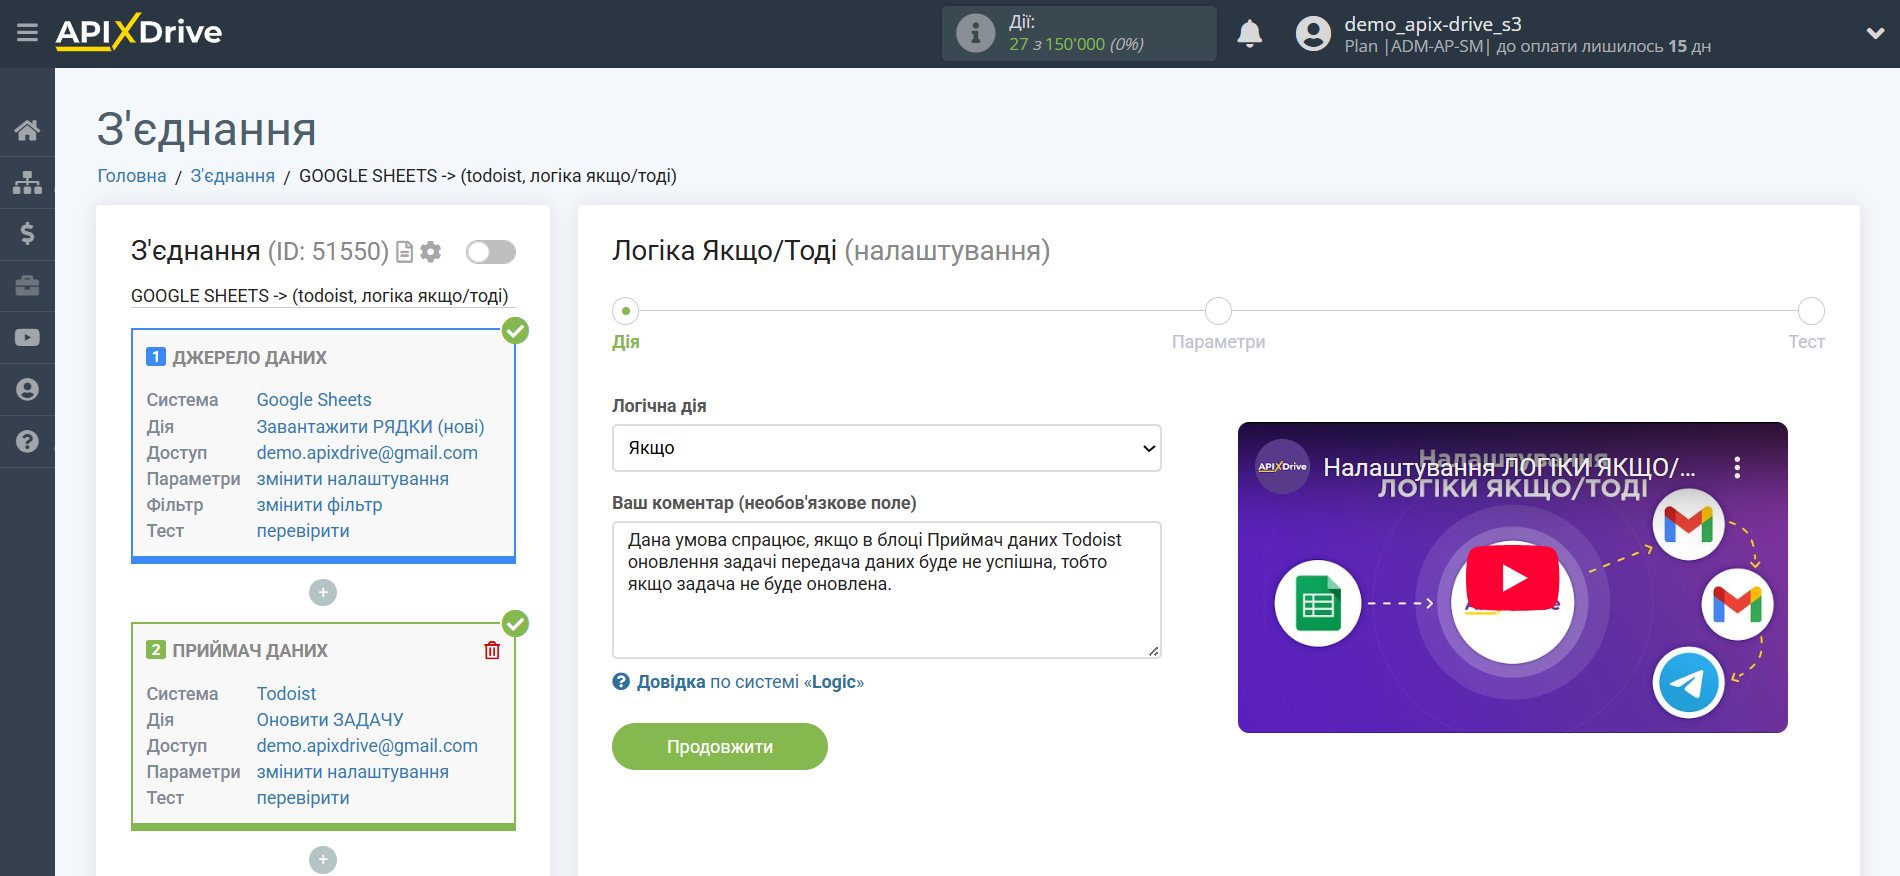Open the hamburger menu
Viewport: 1900px width, 876px height.
coord(27,33)
